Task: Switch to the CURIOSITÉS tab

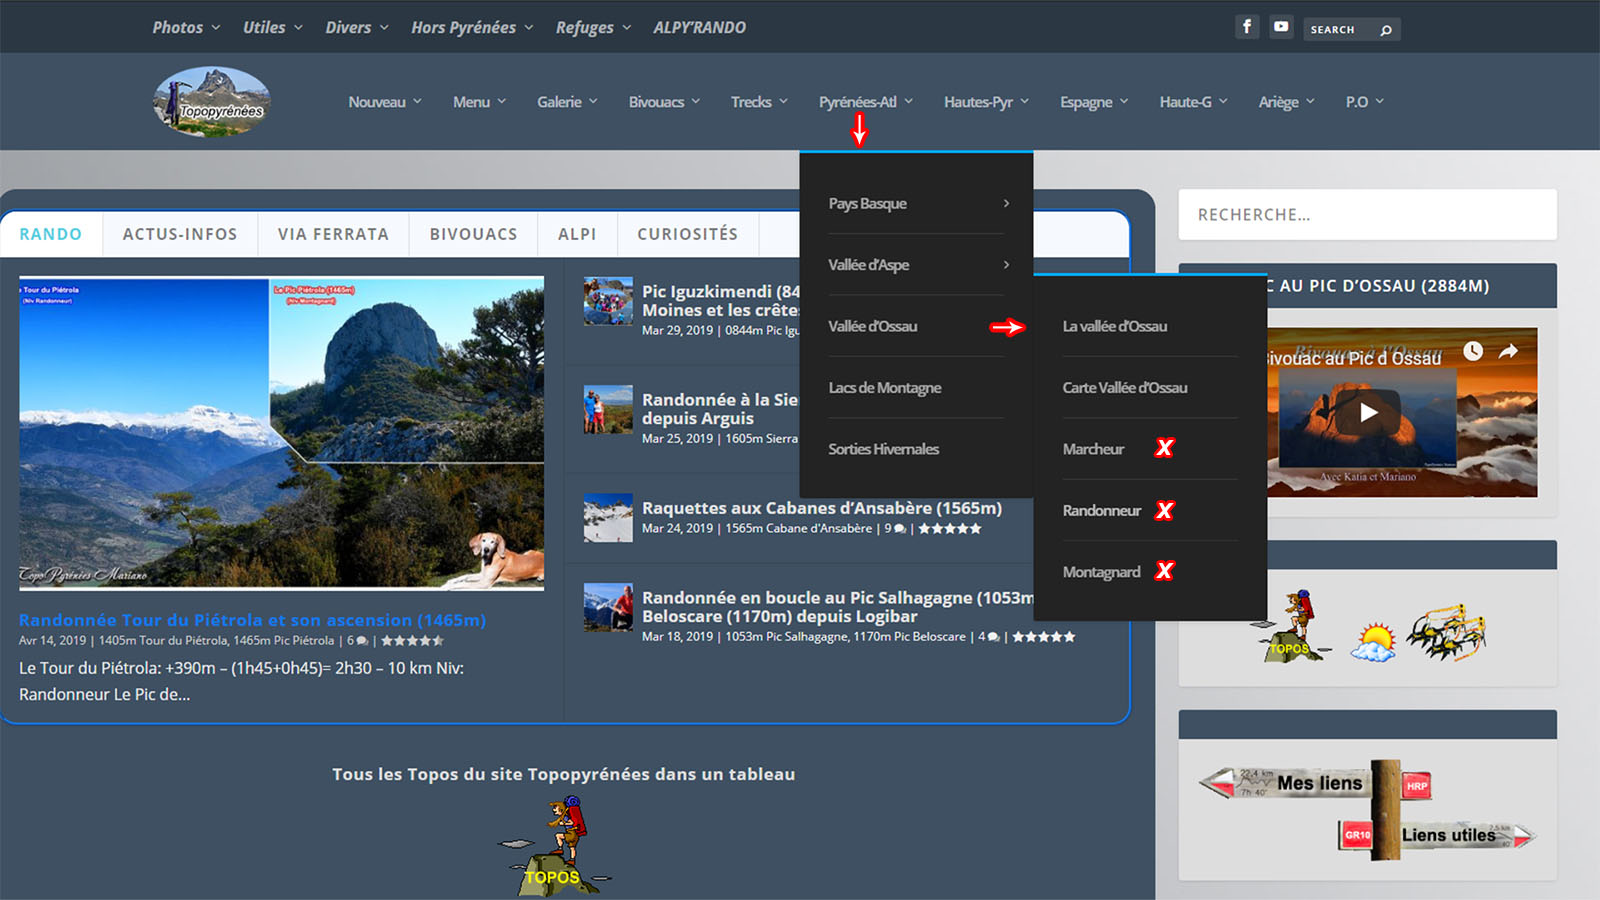Action: 688,234
